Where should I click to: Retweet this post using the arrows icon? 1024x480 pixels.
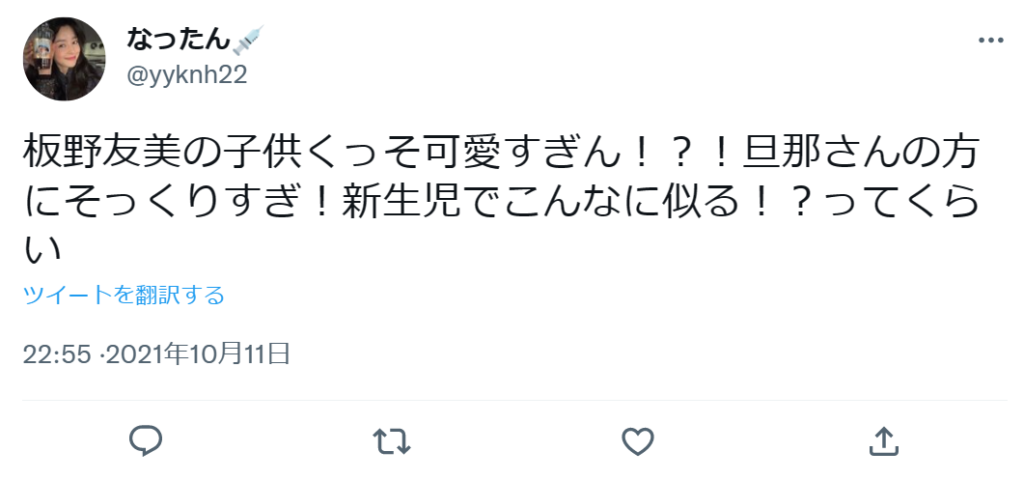(392, 441)
